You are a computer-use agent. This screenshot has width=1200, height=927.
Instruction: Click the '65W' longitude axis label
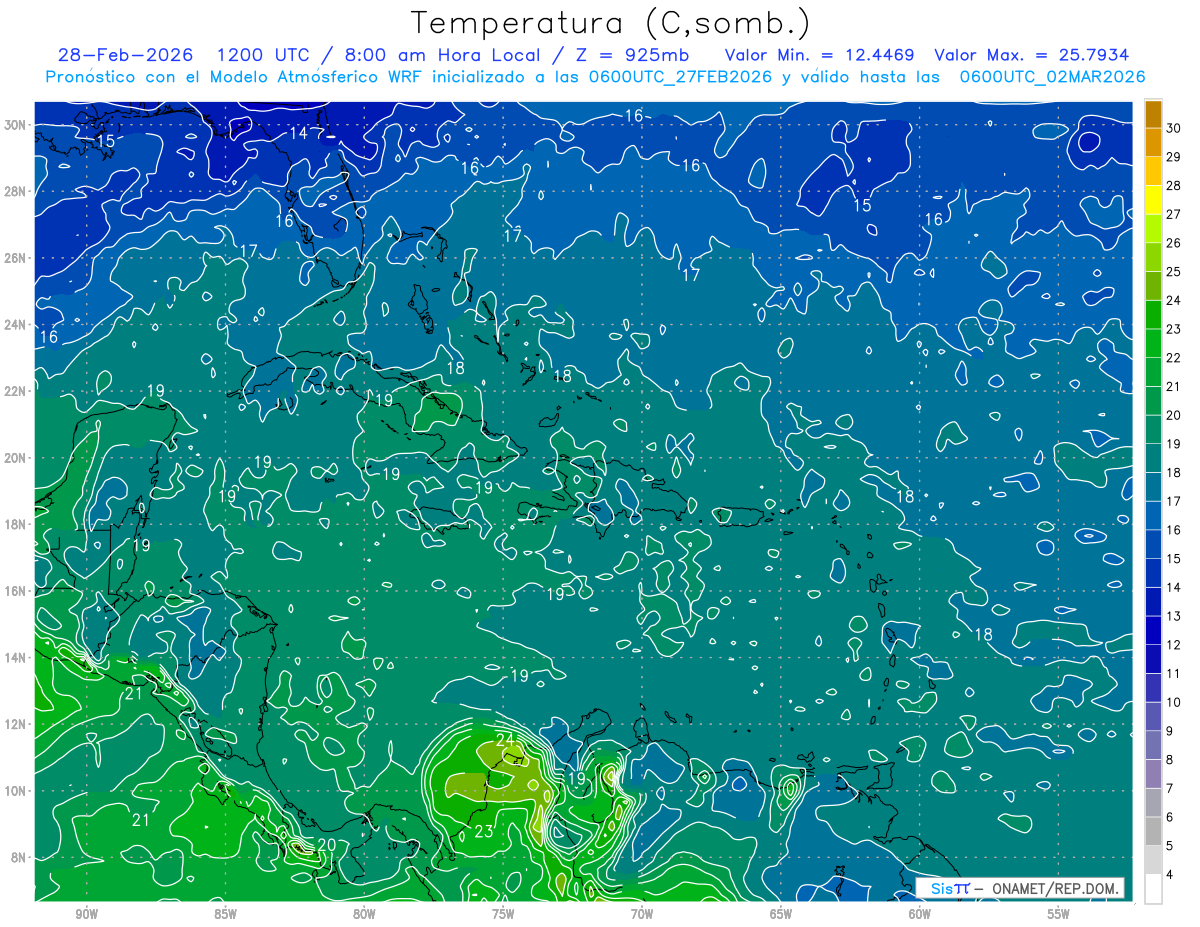781,914
